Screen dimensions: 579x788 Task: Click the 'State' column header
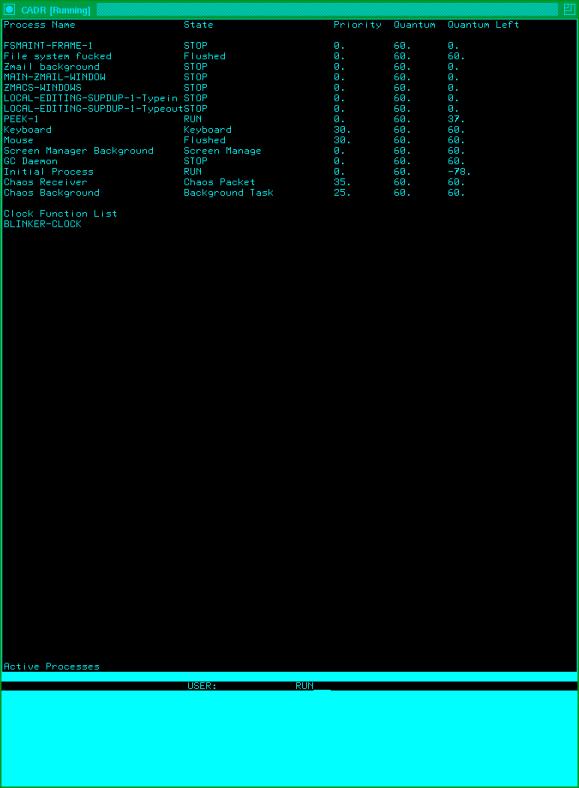(x=198, y=25)
